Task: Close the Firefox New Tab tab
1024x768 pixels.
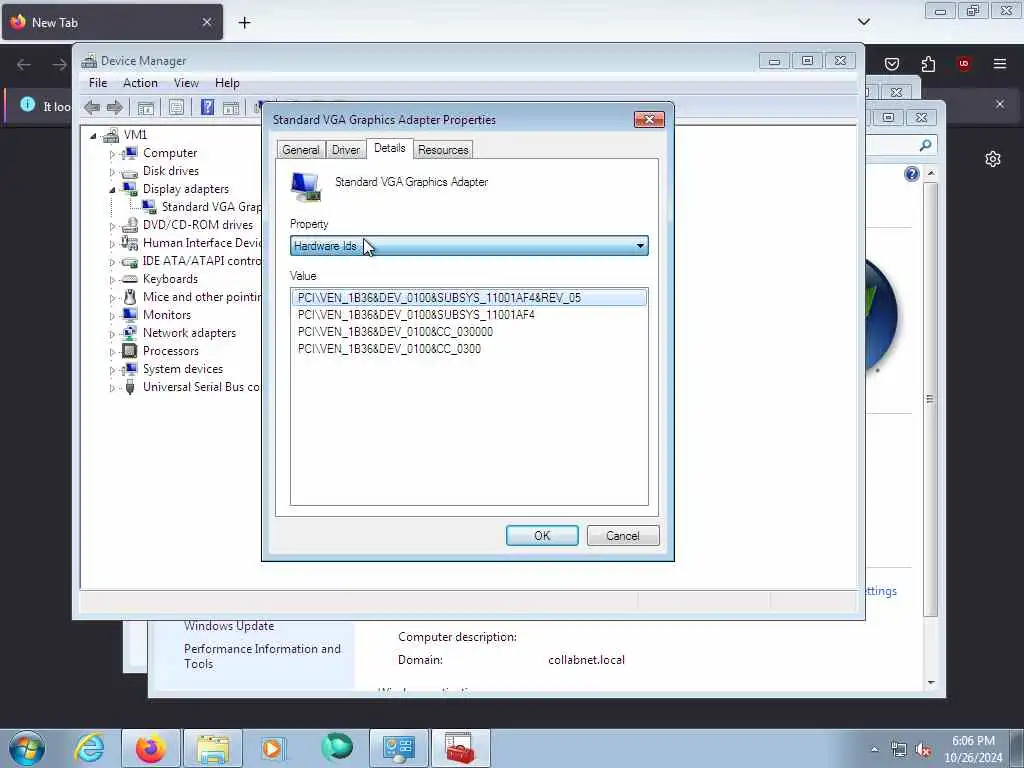Action: coord(206,22)
